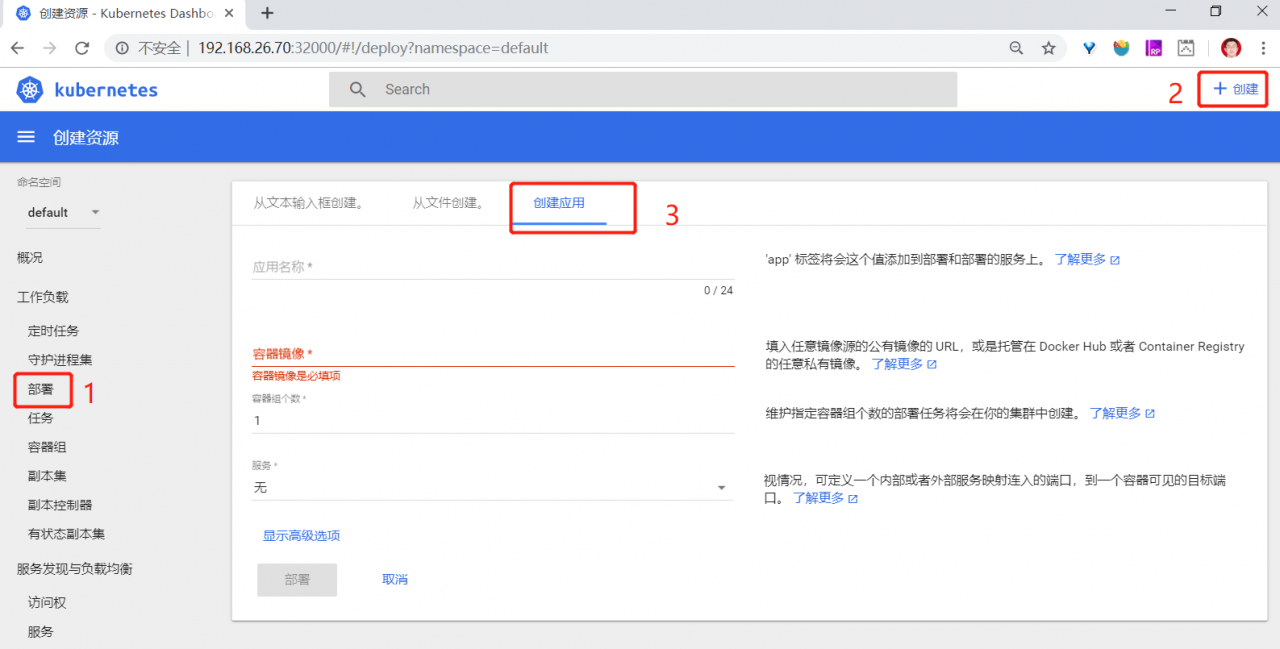Open 服务发现与负载均衡 in the sidebar
The height and width of the screenshot is (649, 1280).
coord(75,569)
